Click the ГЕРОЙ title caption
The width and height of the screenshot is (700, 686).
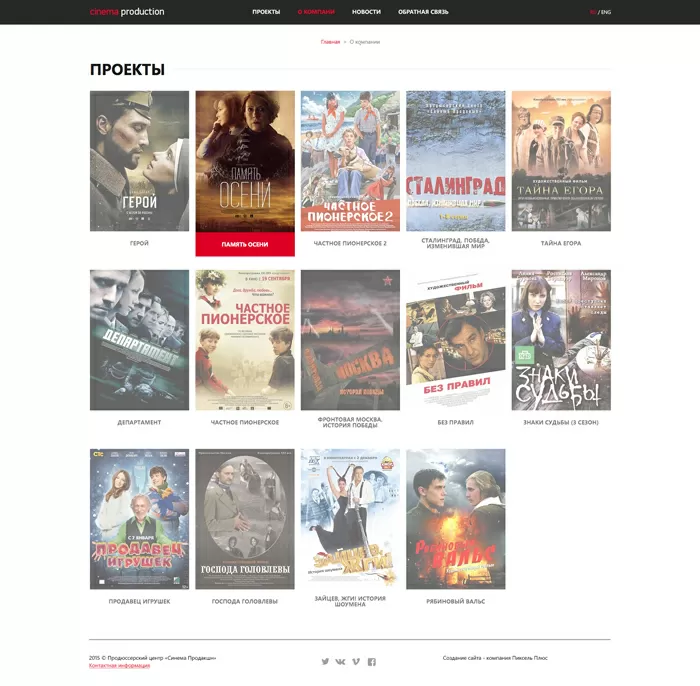139,243
